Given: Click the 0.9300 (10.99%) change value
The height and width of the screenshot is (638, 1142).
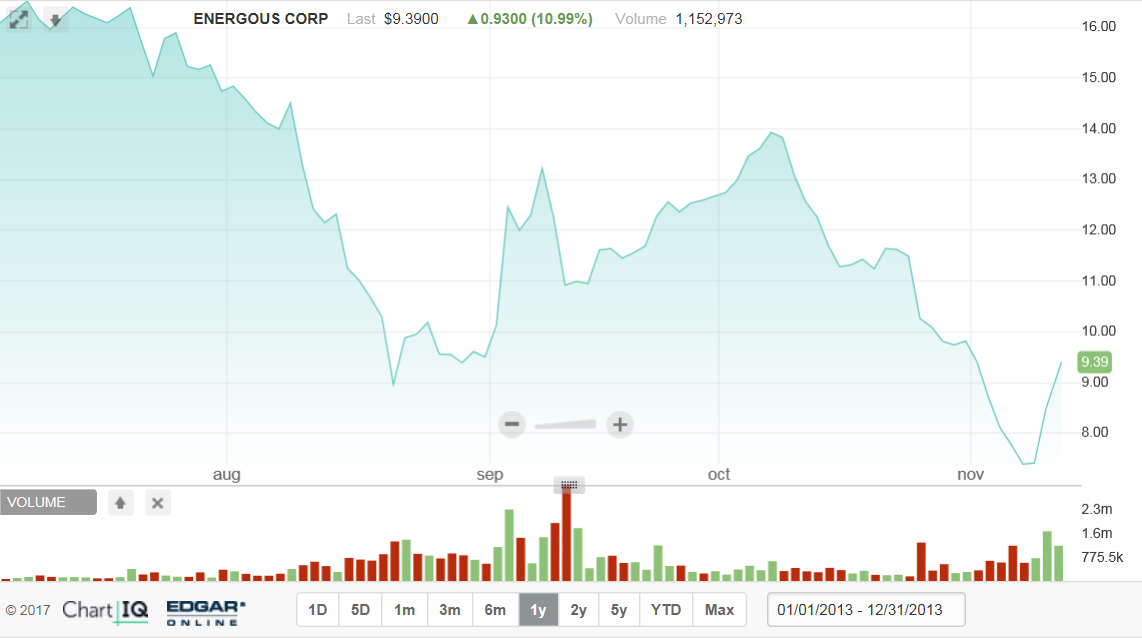Looking at the screenshot, I should click(530, 19).
